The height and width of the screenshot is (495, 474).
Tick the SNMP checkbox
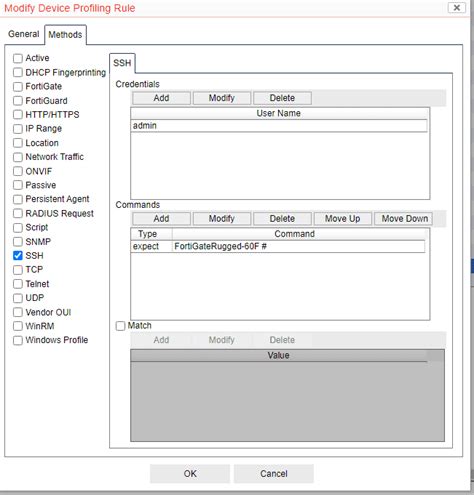click(x=18, y=242)
